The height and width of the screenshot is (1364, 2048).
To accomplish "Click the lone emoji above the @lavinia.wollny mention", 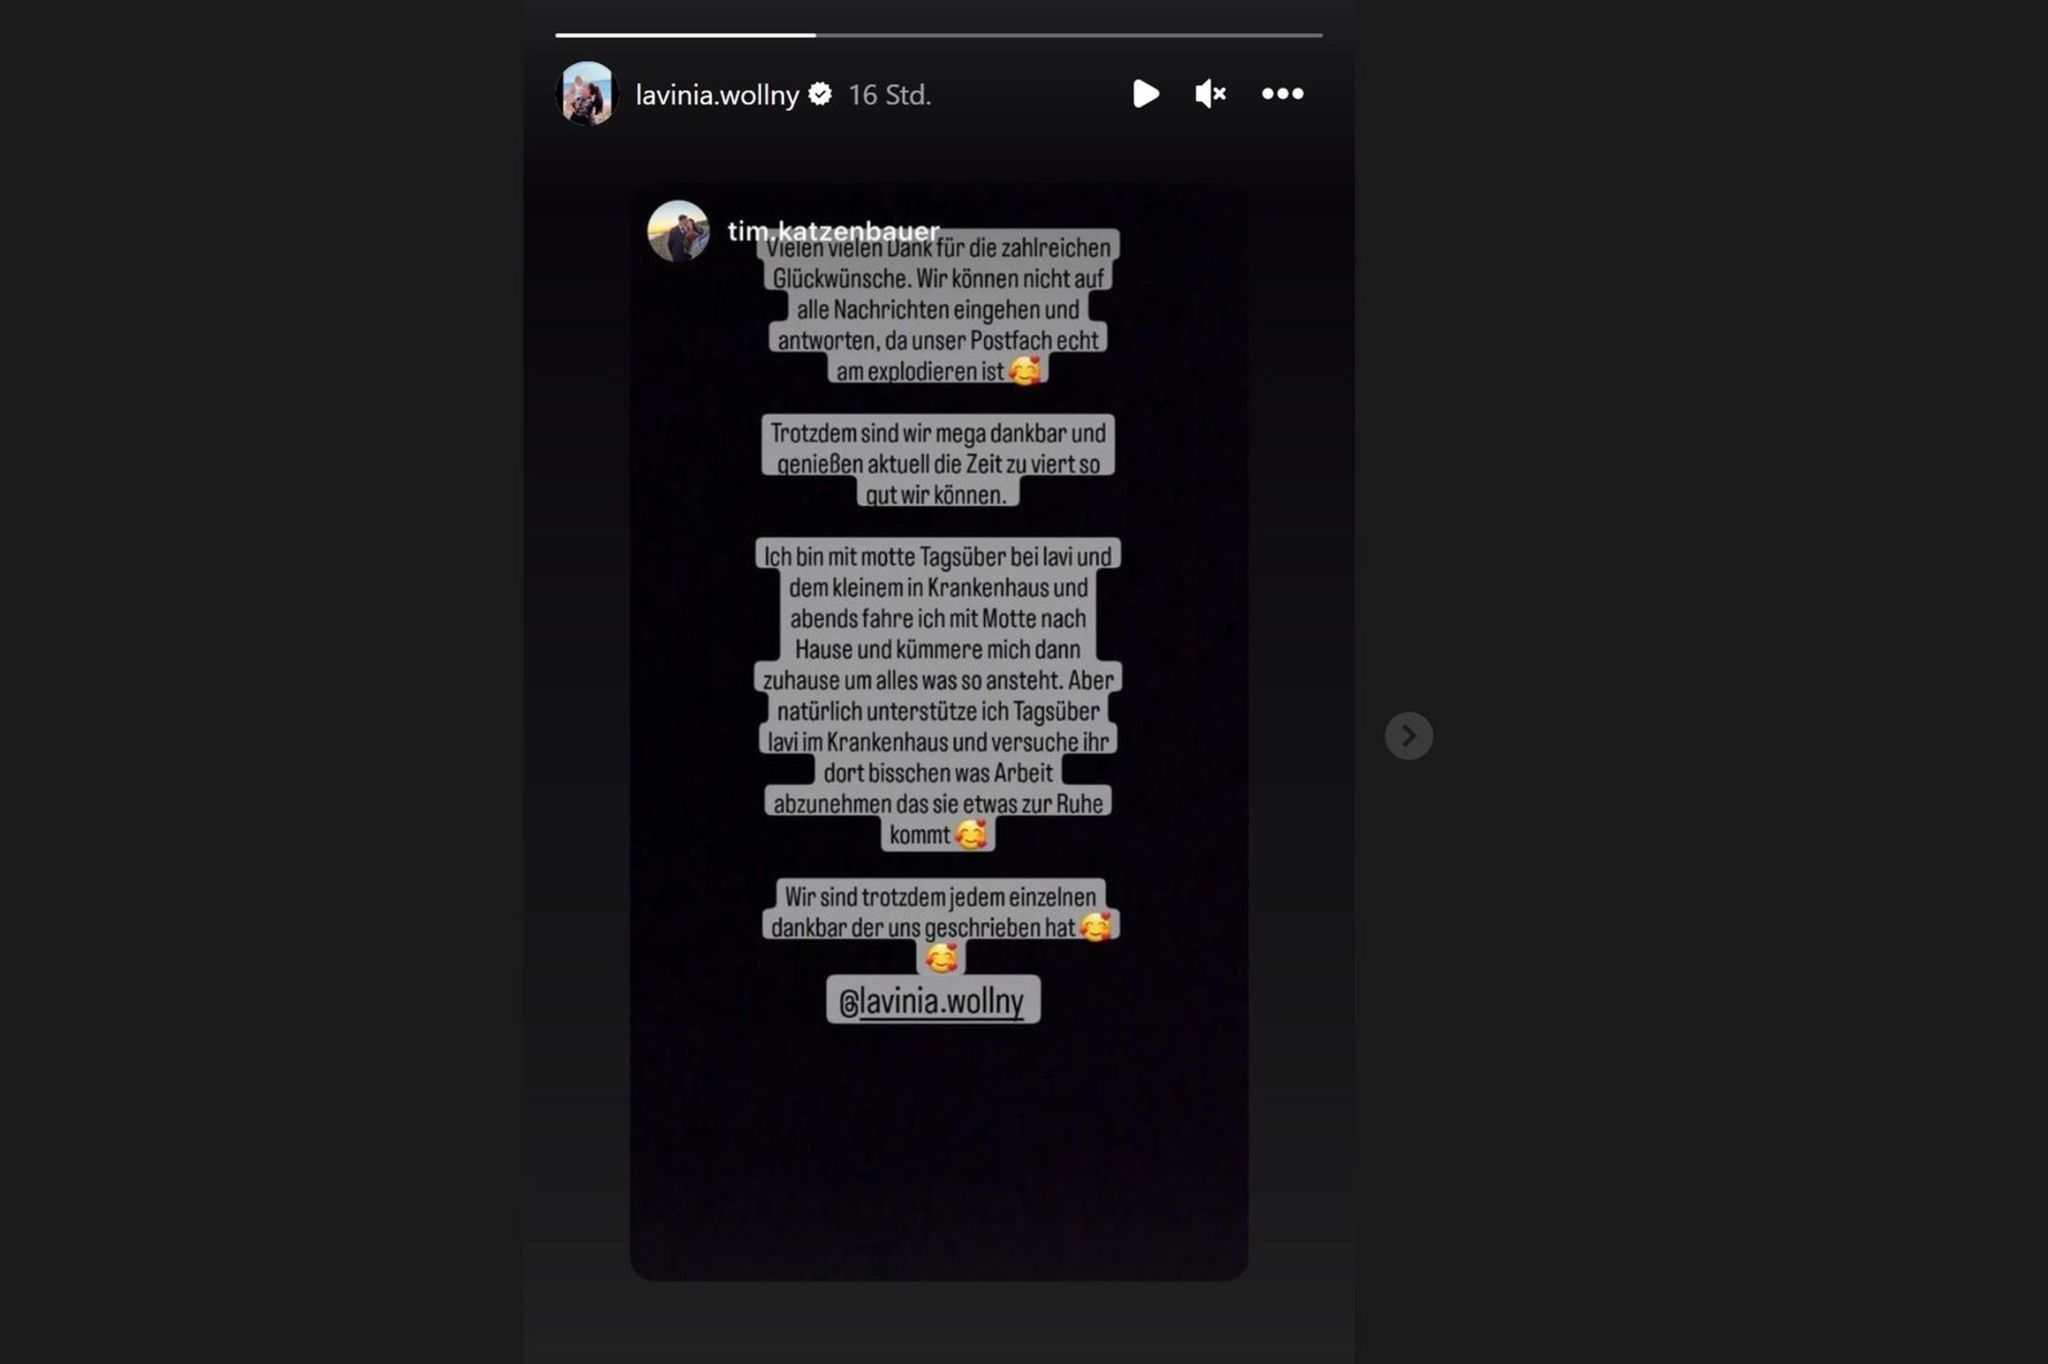I will (x=941, y=958).
